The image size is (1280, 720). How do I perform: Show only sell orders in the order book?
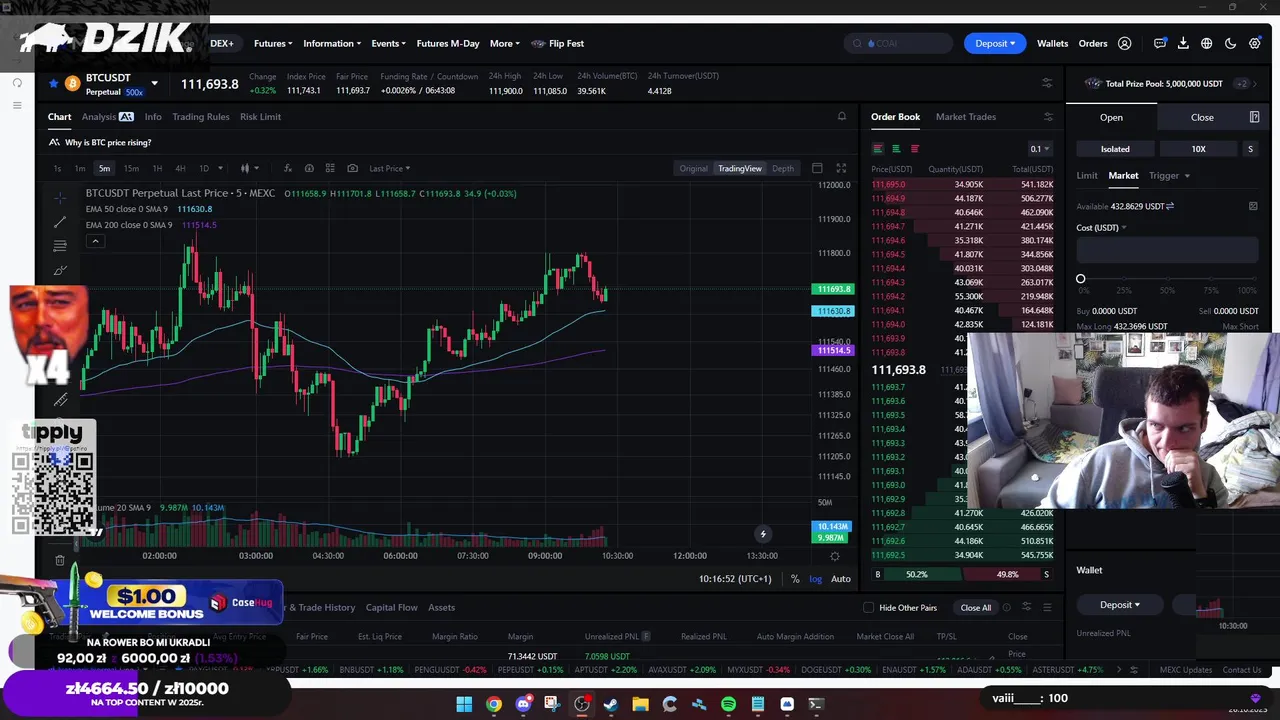(914, 149)
